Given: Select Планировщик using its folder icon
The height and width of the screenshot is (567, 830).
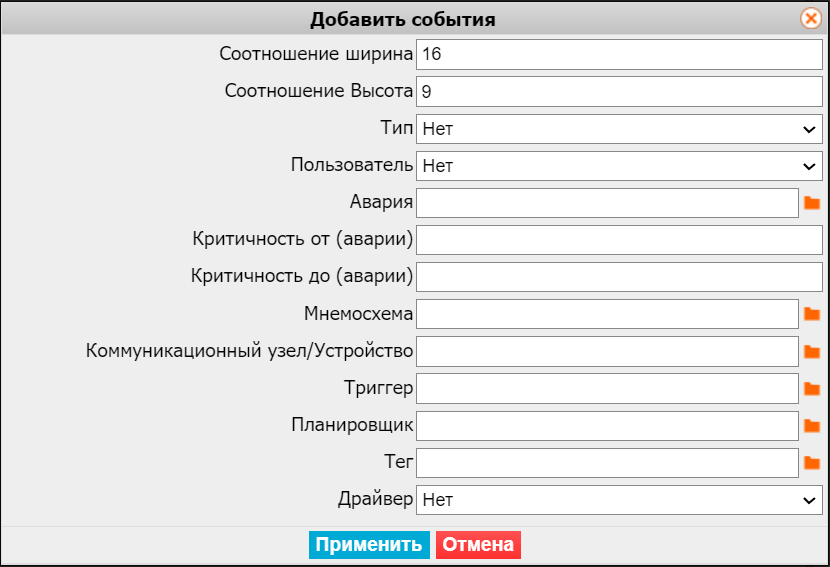Looking at the screenshot, I should (x=811, y=426).
